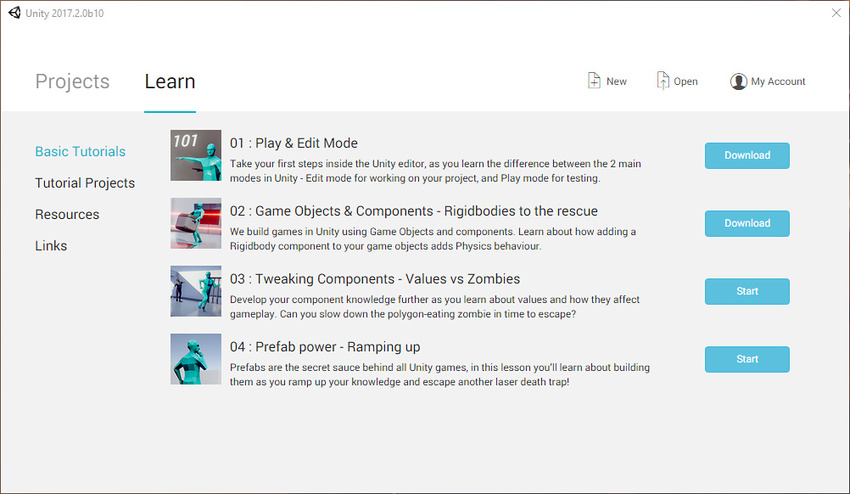Click the Tweaking Components tutorial thumbnail

[x=196, y=291]
